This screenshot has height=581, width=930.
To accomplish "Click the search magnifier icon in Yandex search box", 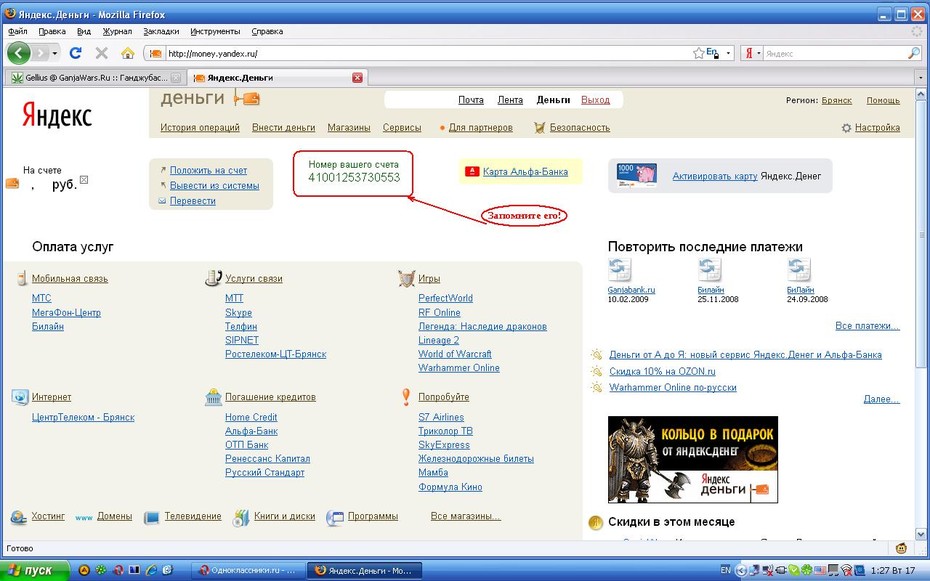I will coord(913,53).
